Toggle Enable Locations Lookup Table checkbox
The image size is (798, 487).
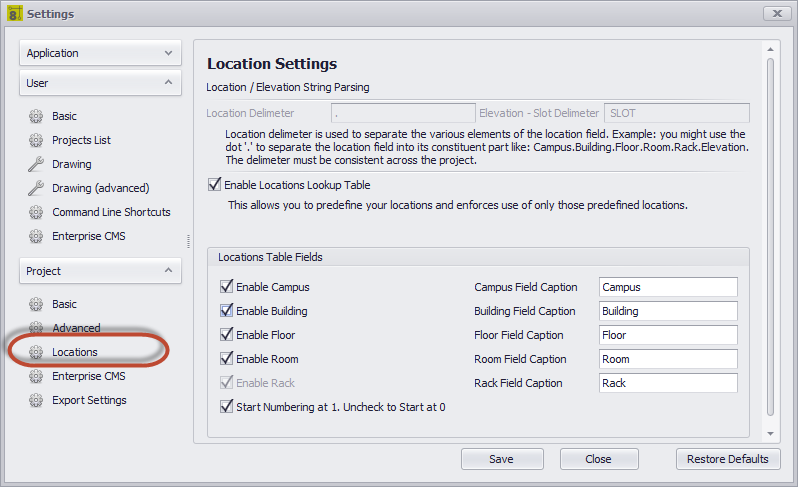pyautogui.click(x=214, y=184)
